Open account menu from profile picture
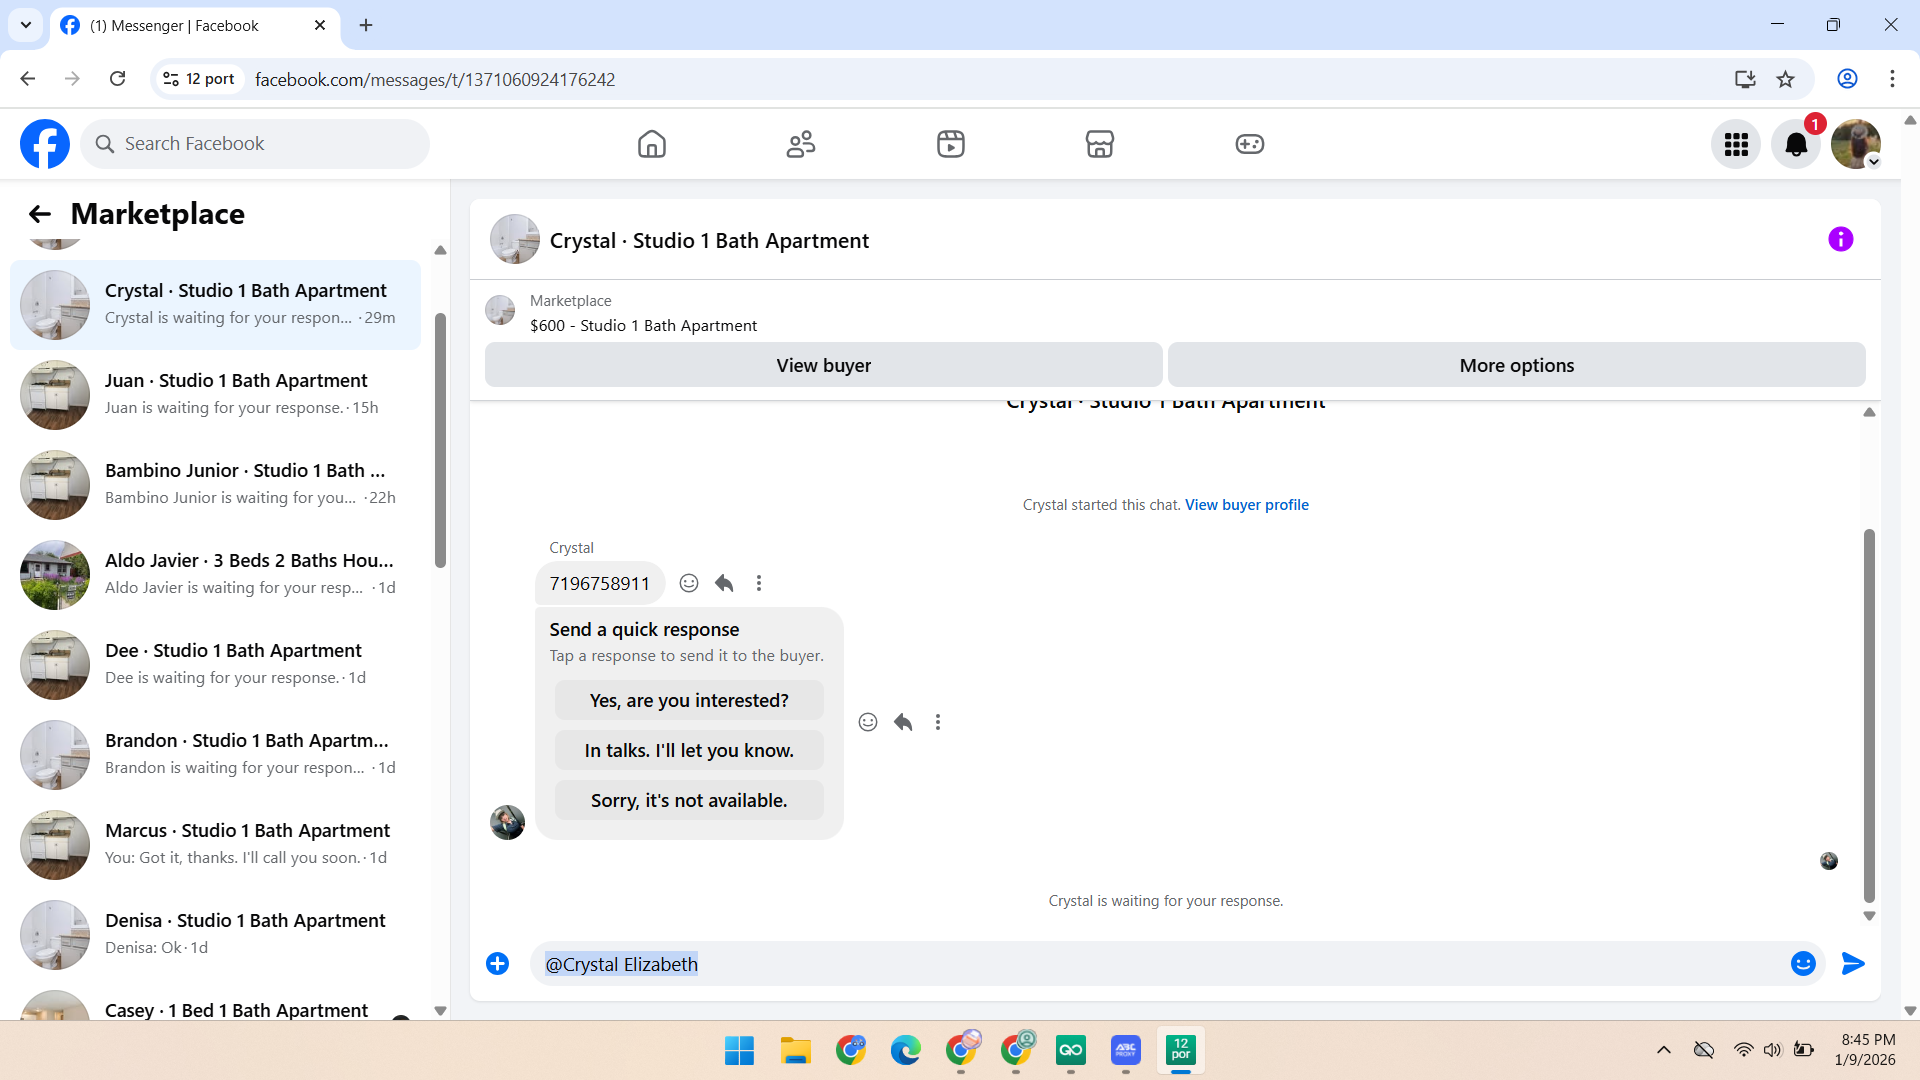1920x1080 pixels. tap(1856, 145)
